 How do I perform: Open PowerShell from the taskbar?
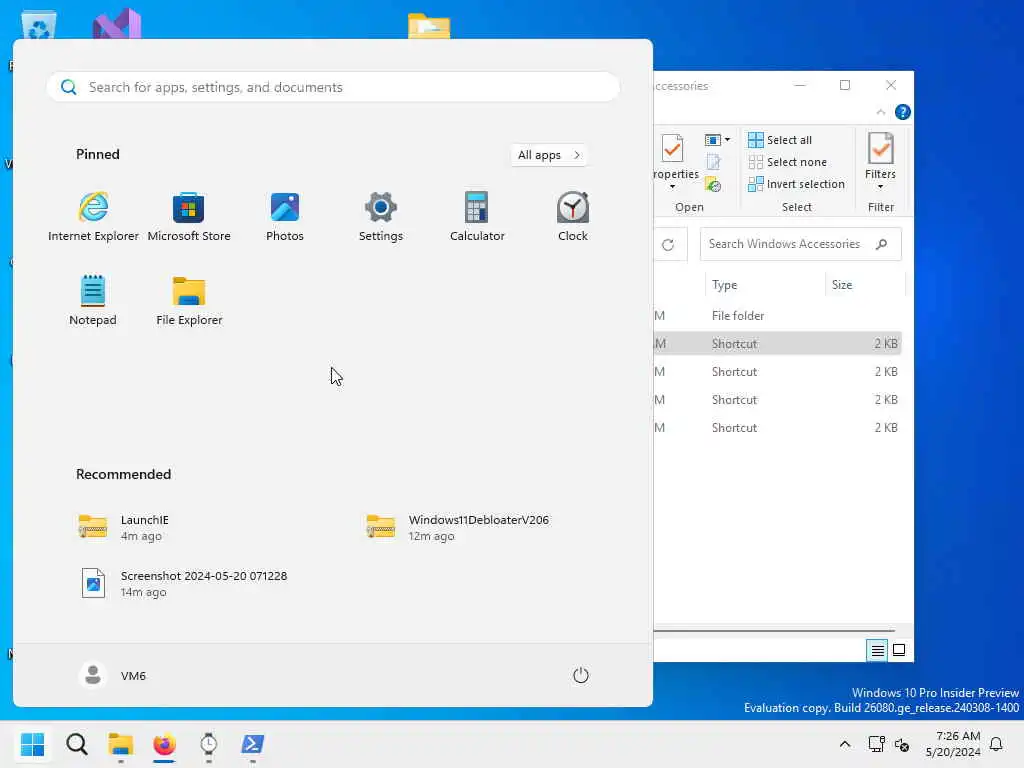click(x=253, y=744)
